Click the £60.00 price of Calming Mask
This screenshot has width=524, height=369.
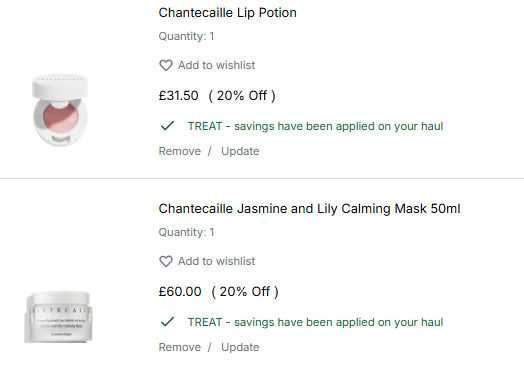(180, 291)
